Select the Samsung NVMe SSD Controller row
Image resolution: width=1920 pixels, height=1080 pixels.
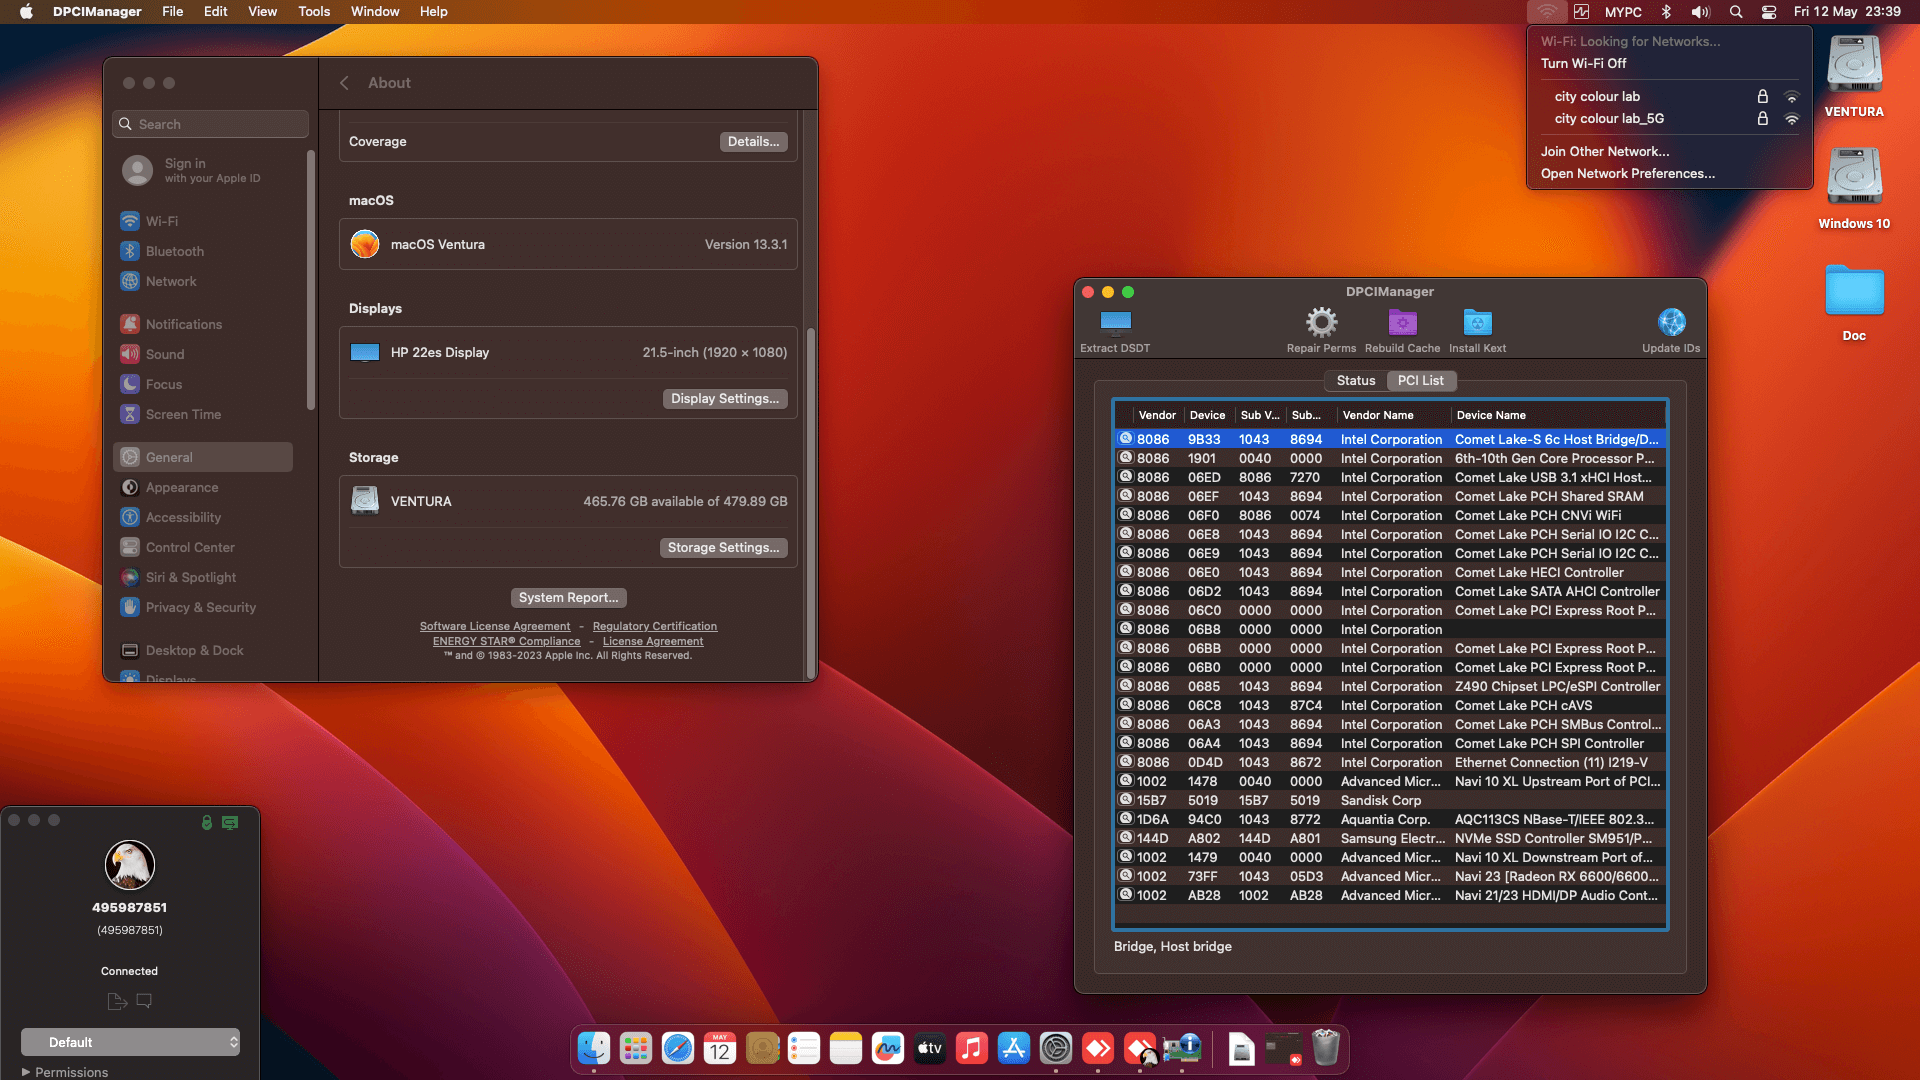1391,838
